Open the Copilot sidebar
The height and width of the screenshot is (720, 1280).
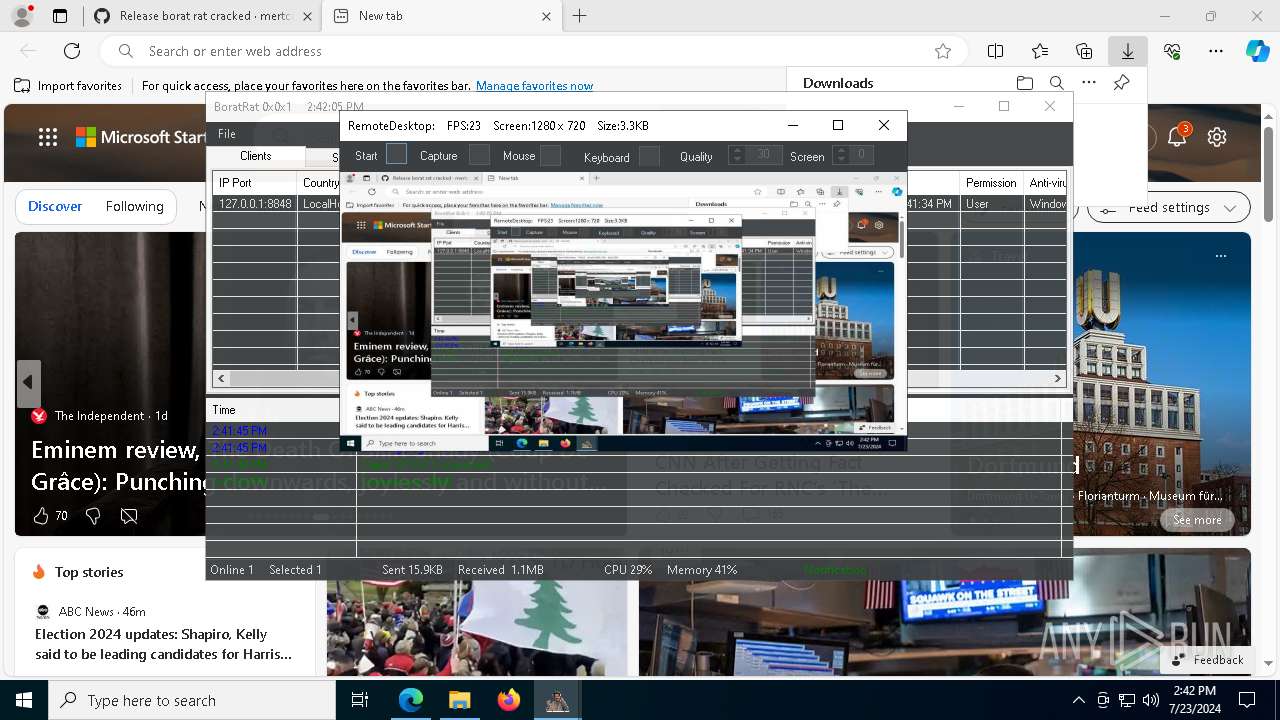pyautogui.click(x=1257, y=51)
